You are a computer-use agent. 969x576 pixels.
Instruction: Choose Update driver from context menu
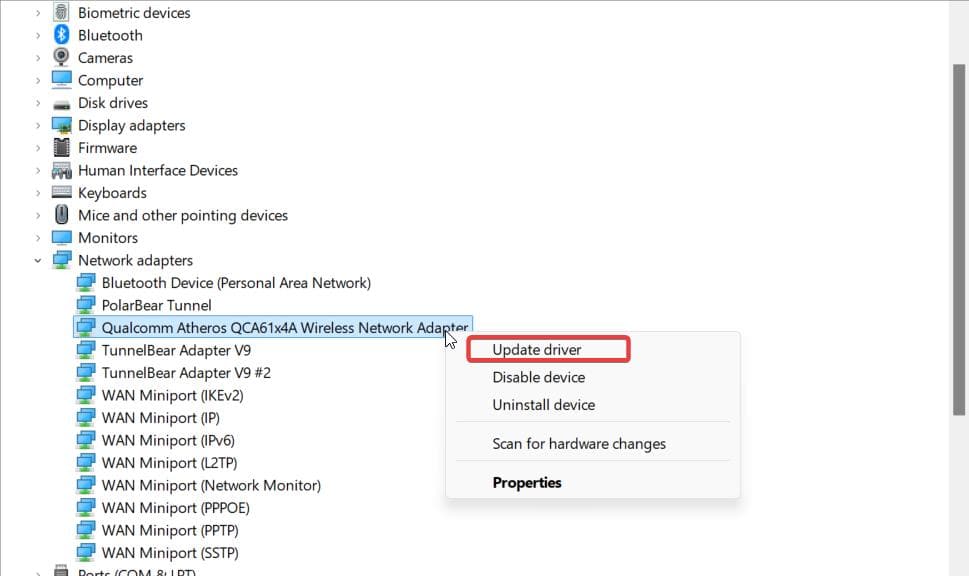(x=537, y=350)
